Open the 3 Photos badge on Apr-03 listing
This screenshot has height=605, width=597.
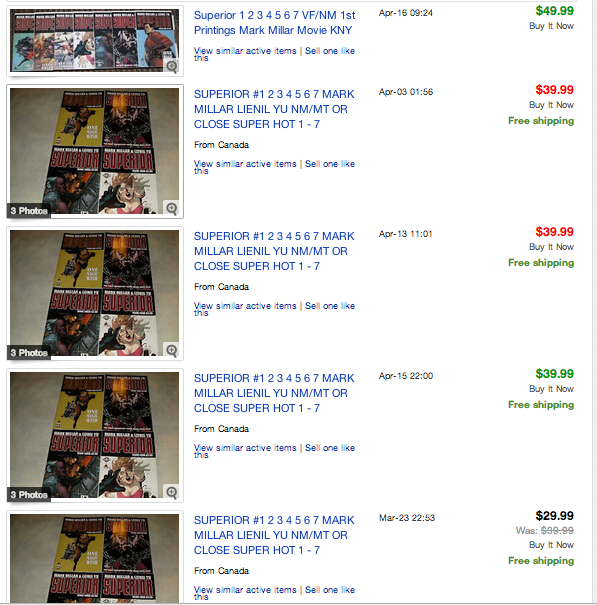(x=29, y=211)
